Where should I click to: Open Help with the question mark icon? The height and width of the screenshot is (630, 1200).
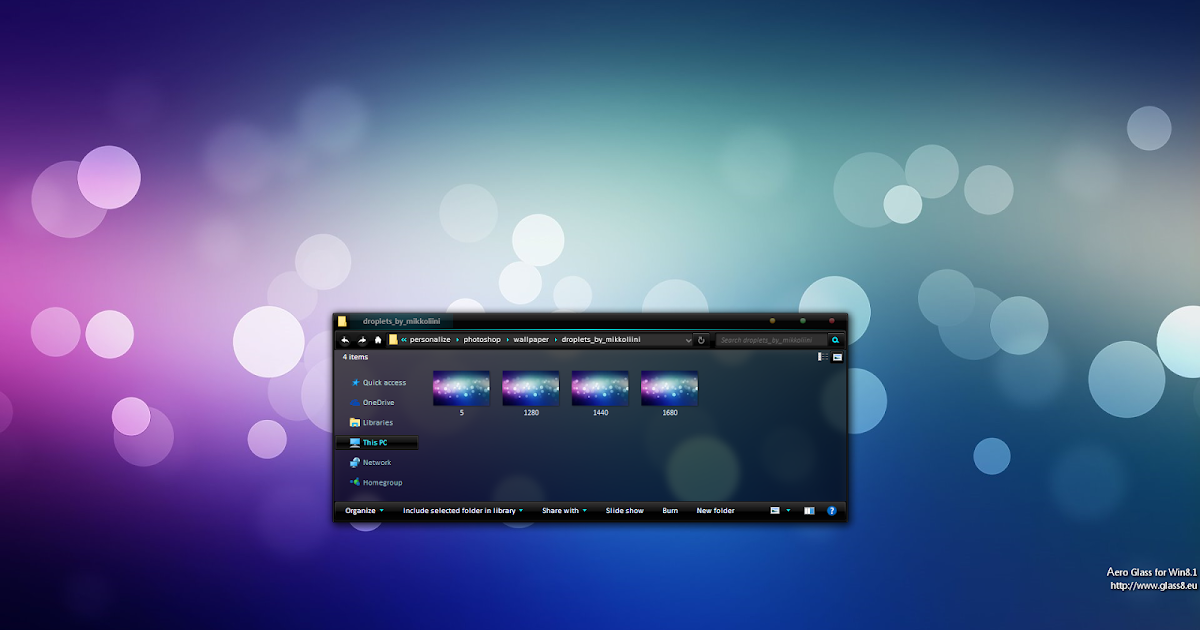[x=831, y=510]
